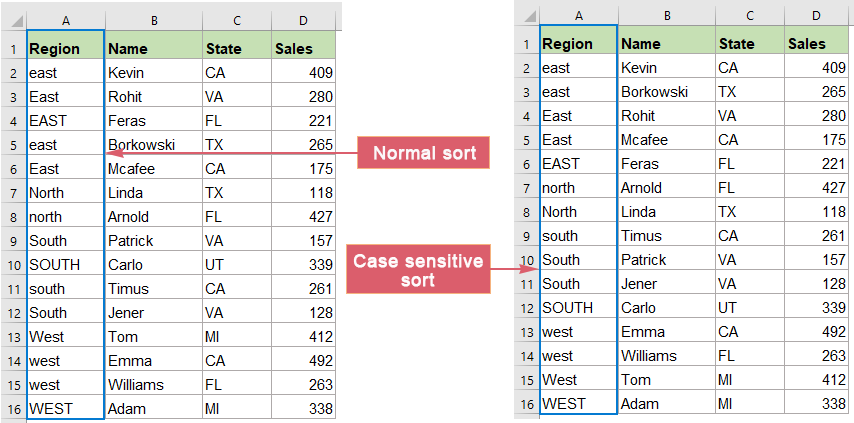
Task: Click the Adam cell in right table
Action: 665,404
